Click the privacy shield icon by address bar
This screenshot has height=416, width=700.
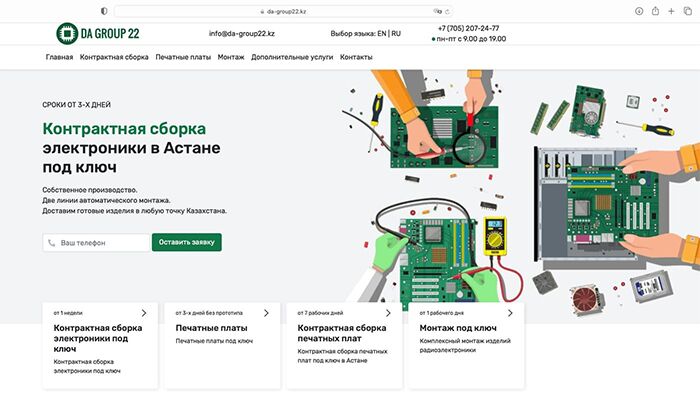click(104, 10)
